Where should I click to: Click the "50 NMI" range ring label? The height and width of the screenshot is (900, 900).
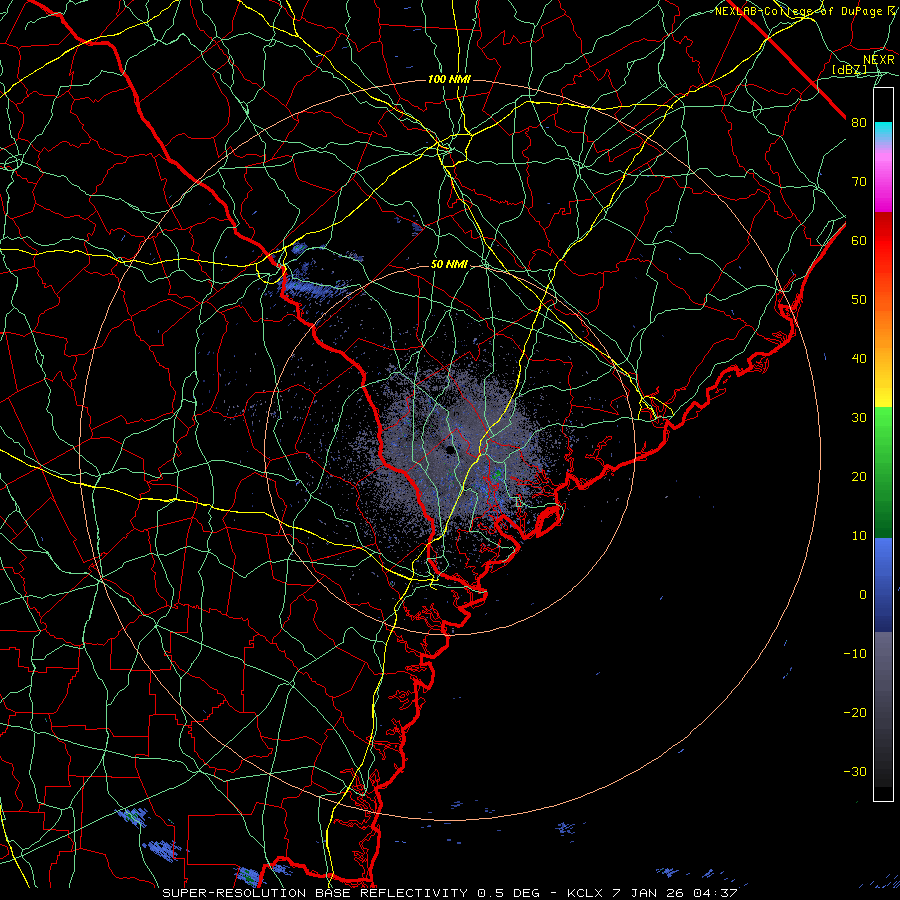pos(449,265)
